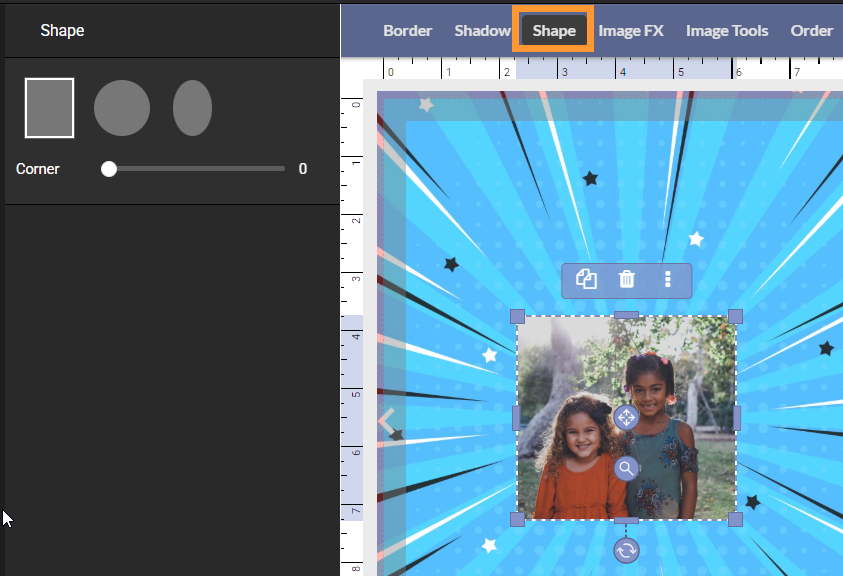
Task: Select the oval shape option
Action: 192,108
